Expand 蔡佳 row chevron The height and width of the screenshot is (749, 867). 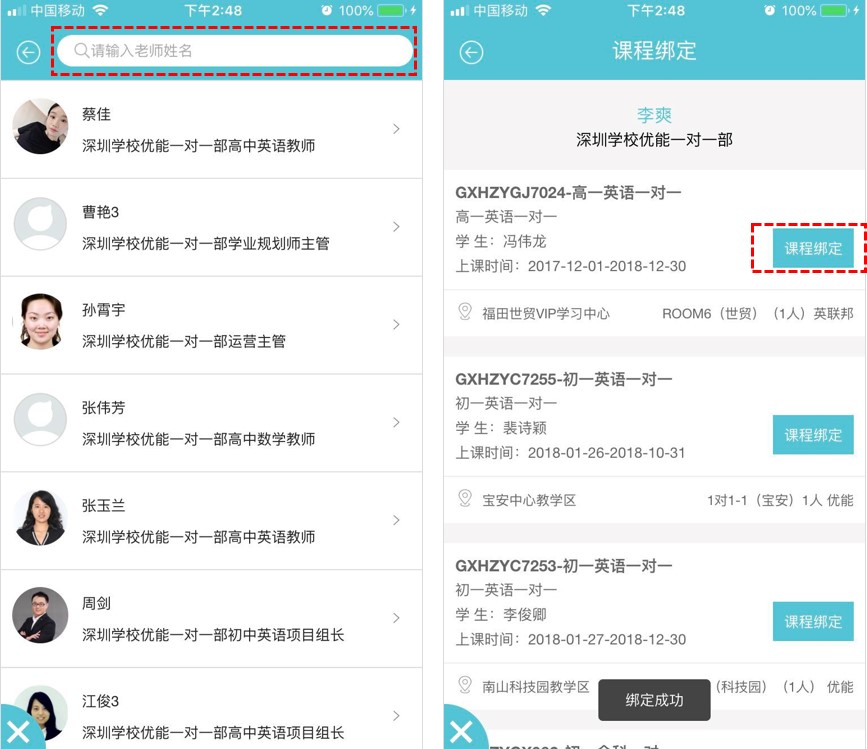[x=397, y=129]
